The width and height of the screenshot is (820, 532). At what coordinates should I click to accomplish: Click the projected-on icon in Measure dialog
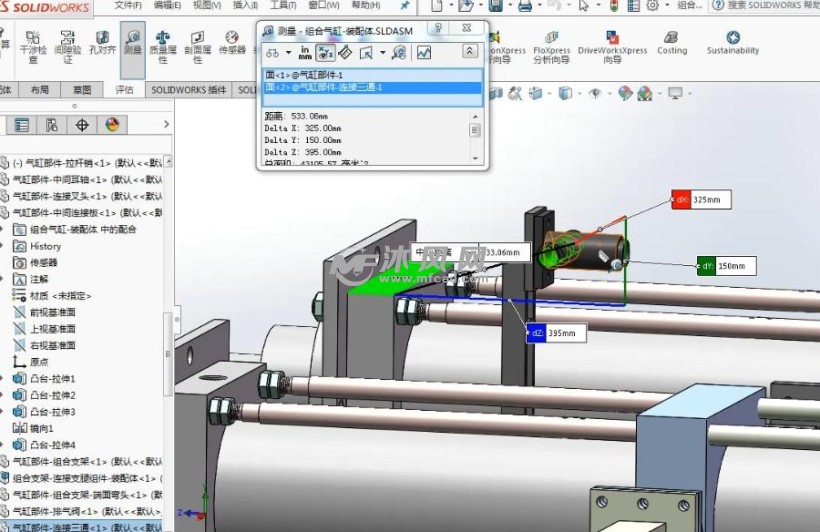(x=366, y=53)
